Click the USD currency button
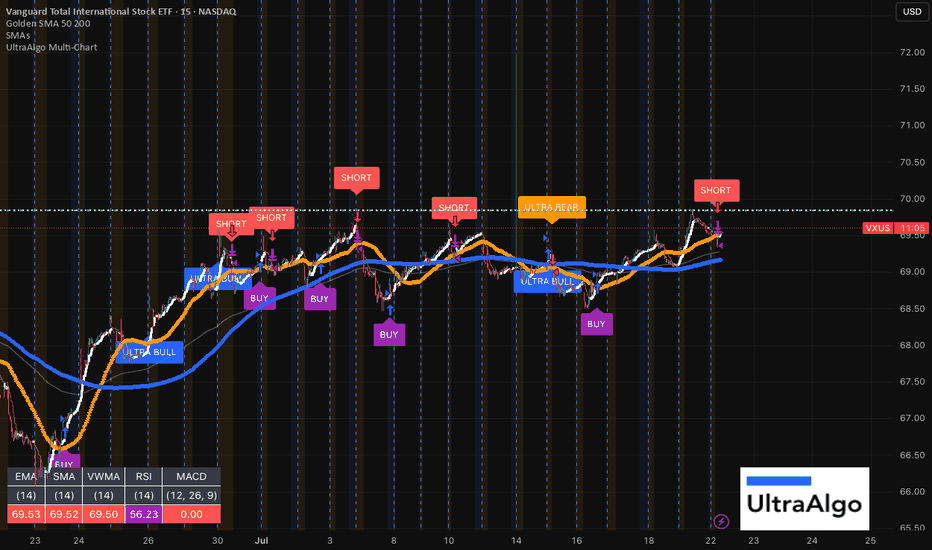 click(x=912, y=11)
